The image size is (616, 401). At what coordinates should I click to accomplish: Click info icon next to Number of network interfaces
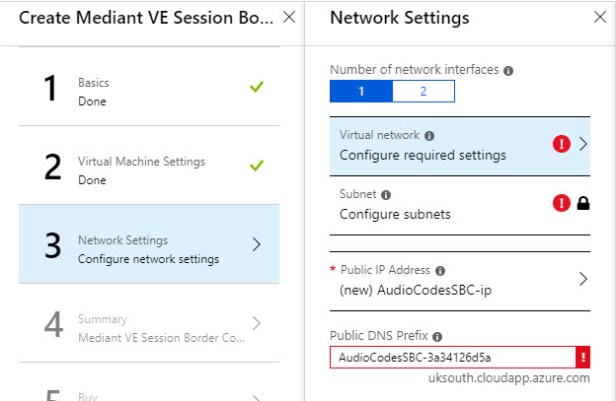tap(509, 71)
